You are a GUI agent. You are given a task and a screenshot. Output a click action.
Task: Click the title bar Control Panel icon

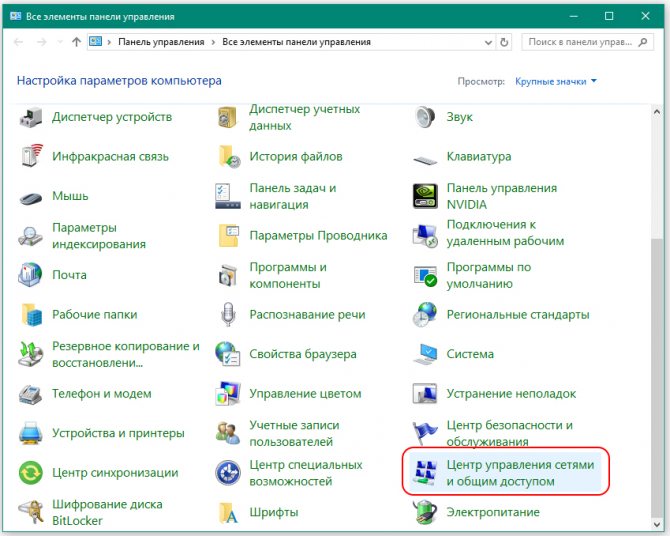(x=16, y=16)
